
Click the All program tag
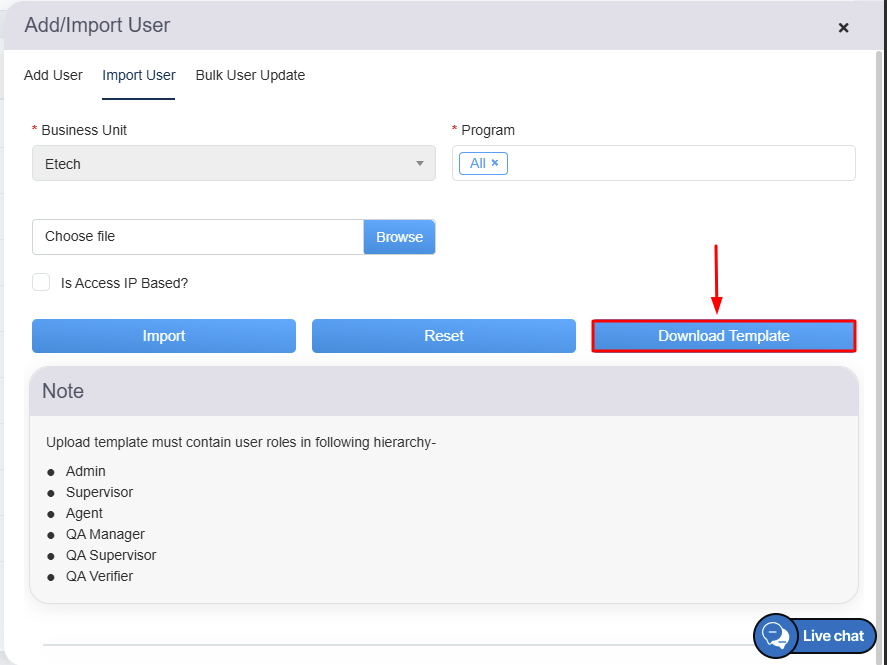[477, 163]
